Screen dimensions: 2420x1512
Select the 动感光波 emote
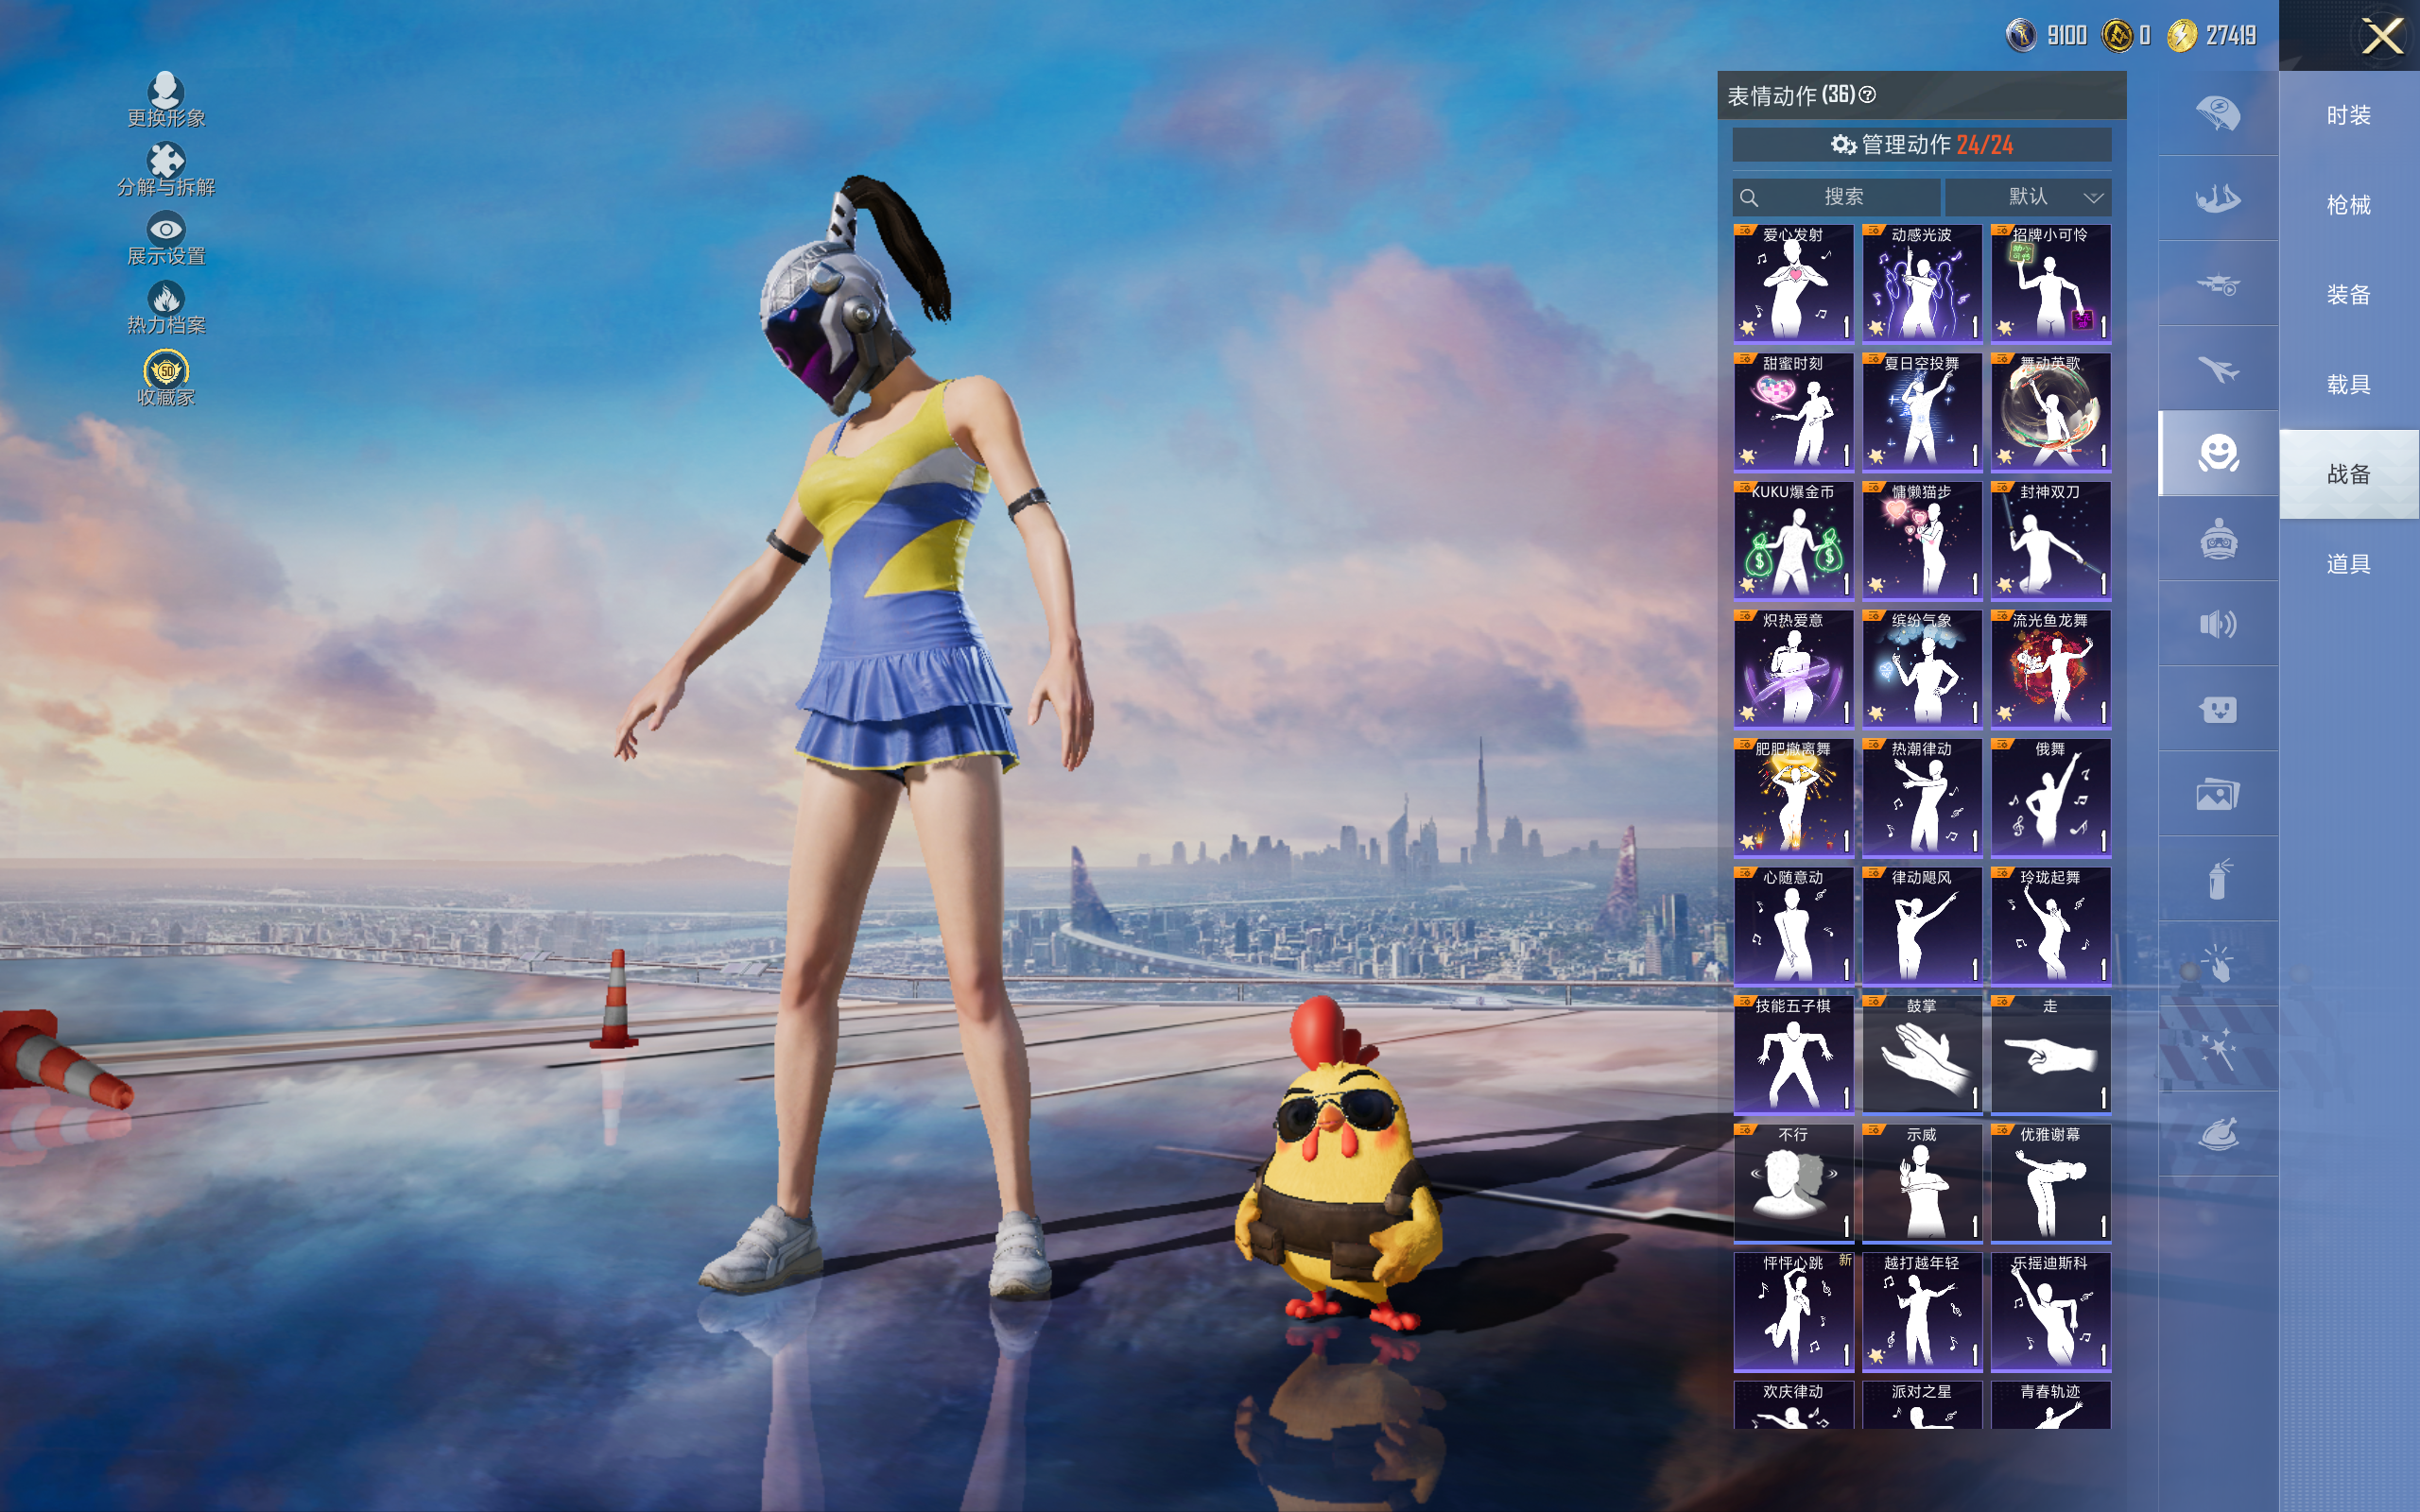(x=1922, y=283)
